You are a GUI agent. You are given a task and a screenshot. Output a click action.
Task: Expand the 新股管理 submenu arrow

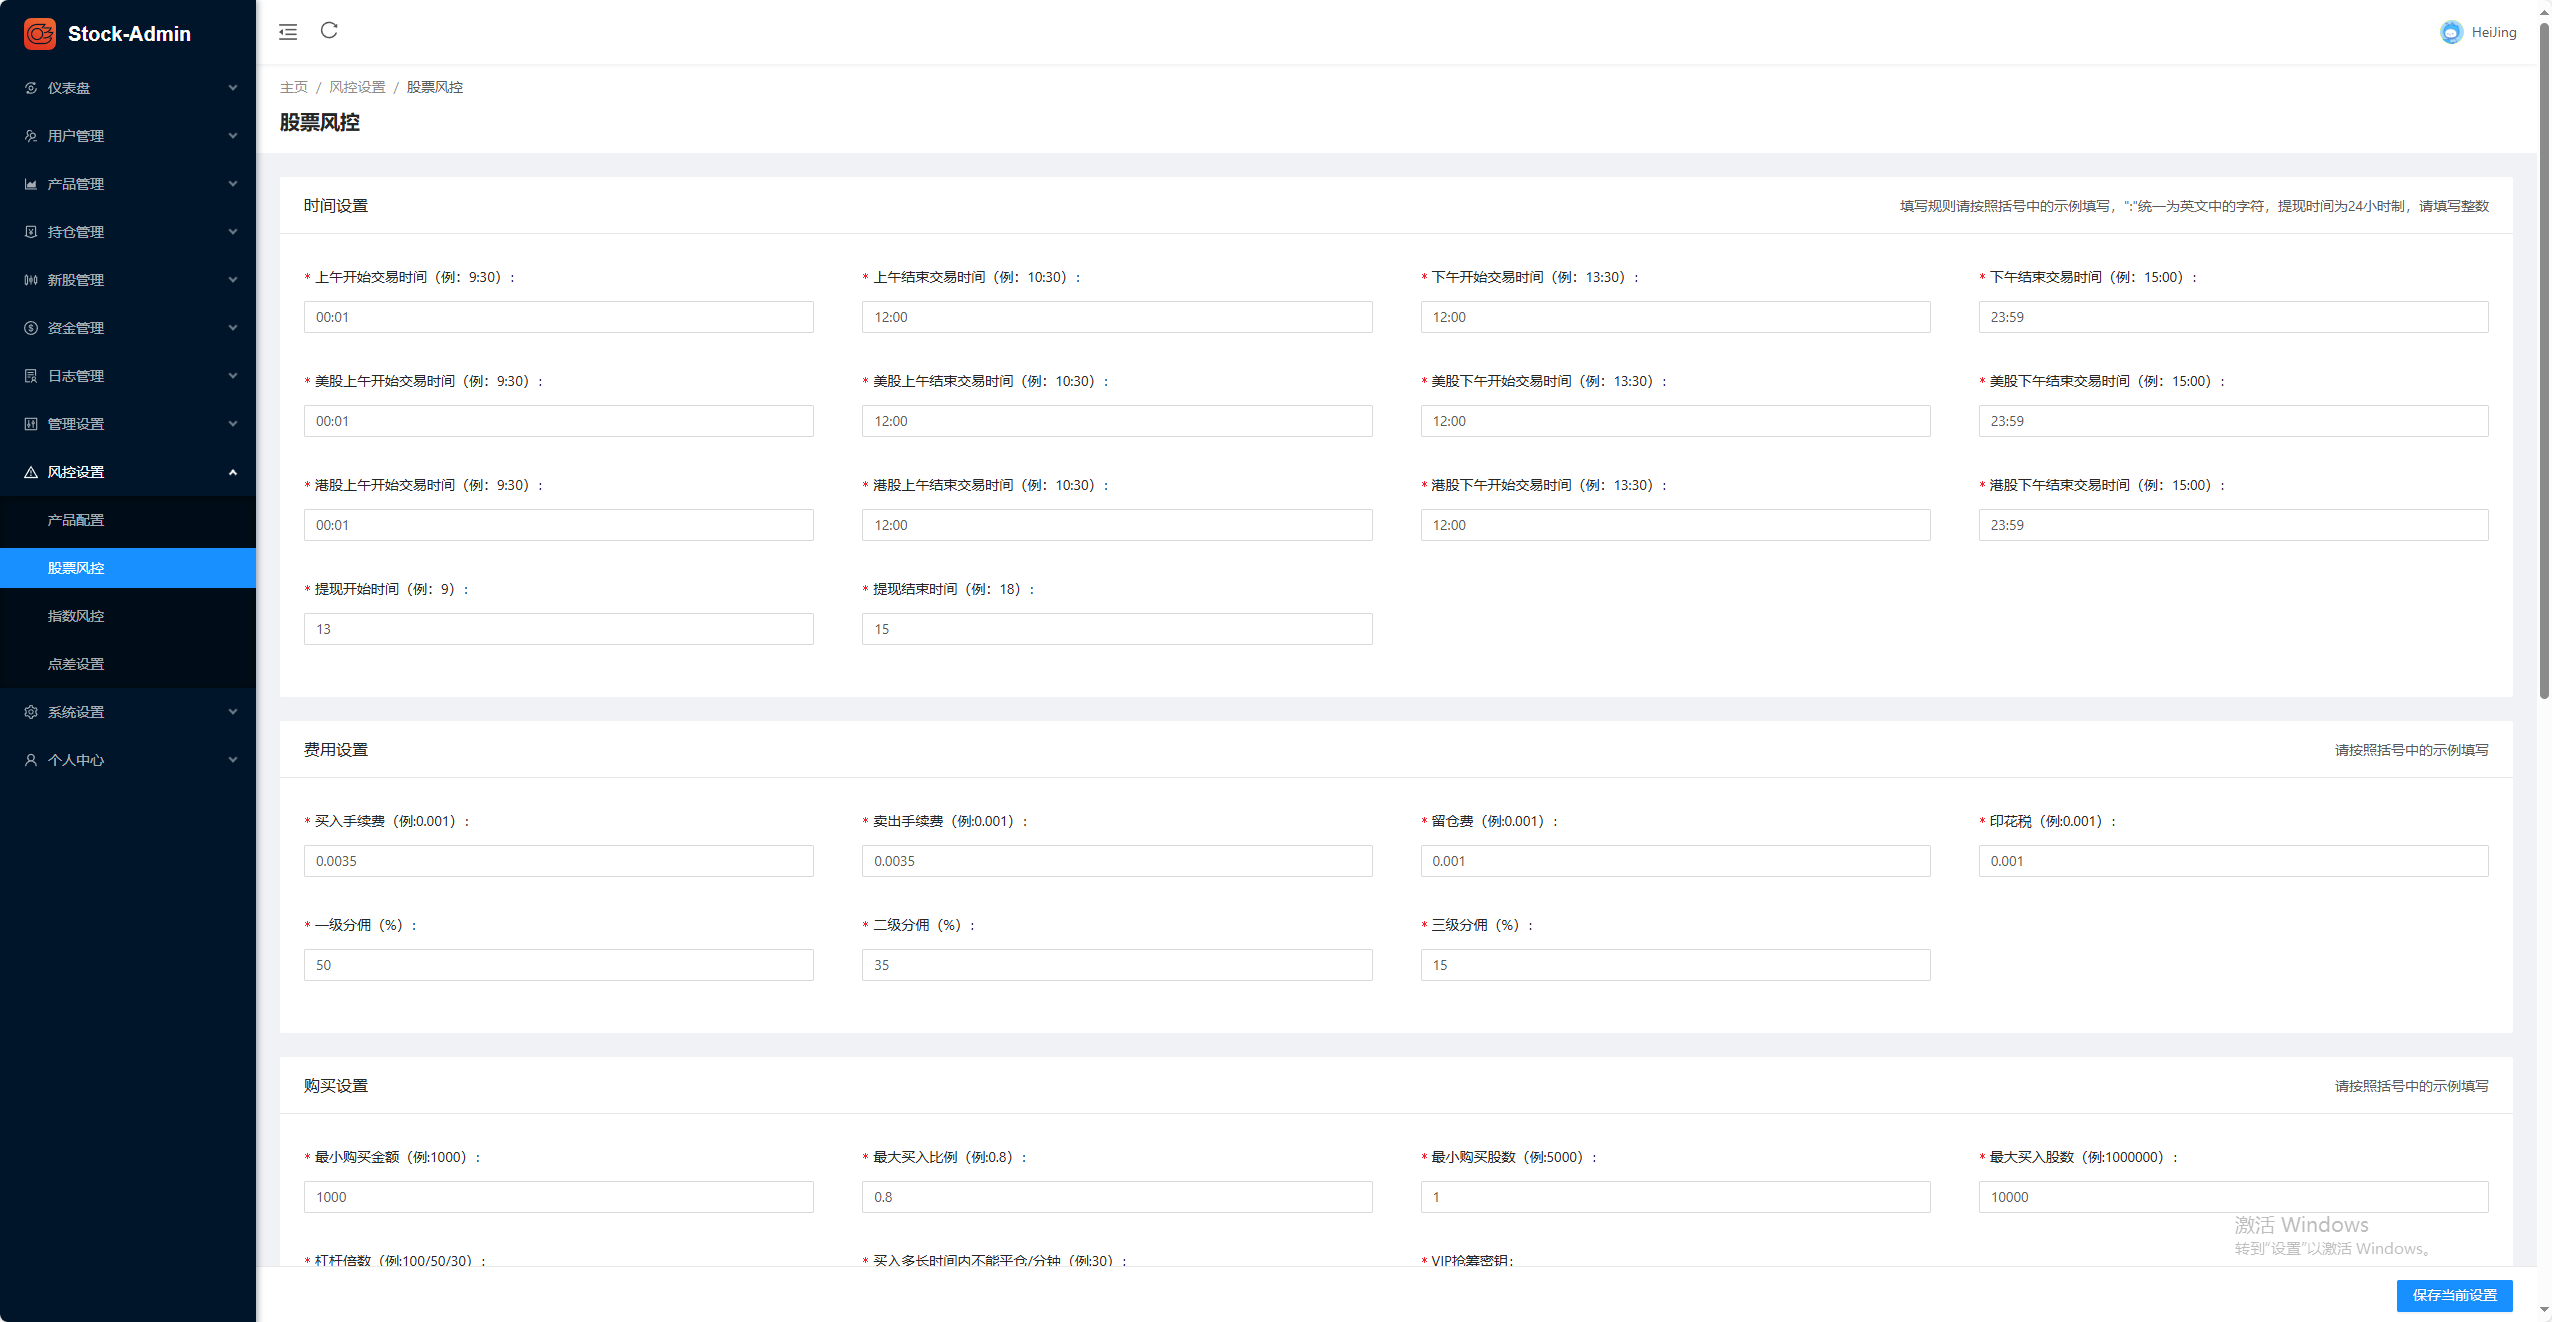coord(233,280)
